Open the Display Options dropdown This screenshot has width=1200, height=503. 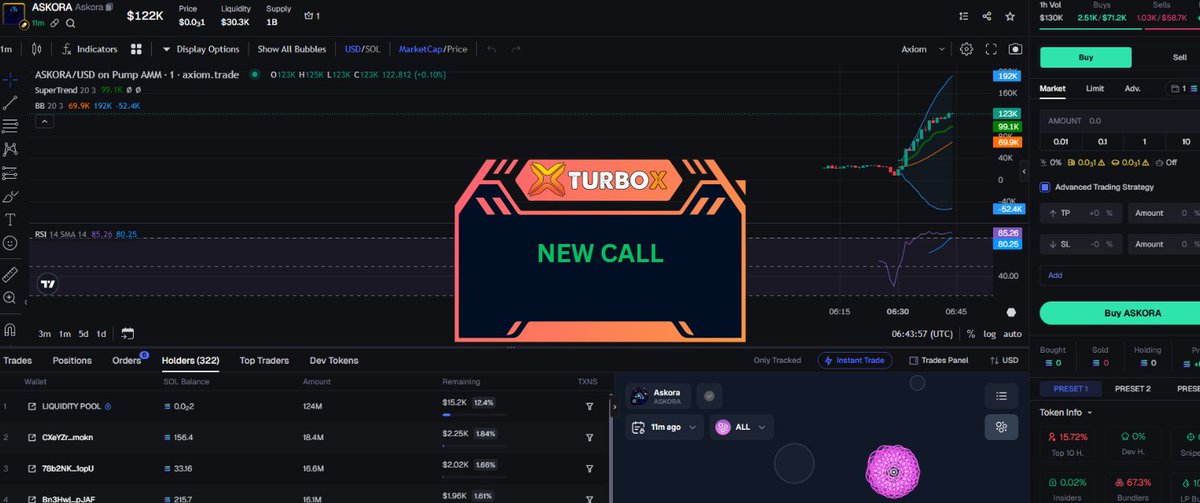[201, 49]
